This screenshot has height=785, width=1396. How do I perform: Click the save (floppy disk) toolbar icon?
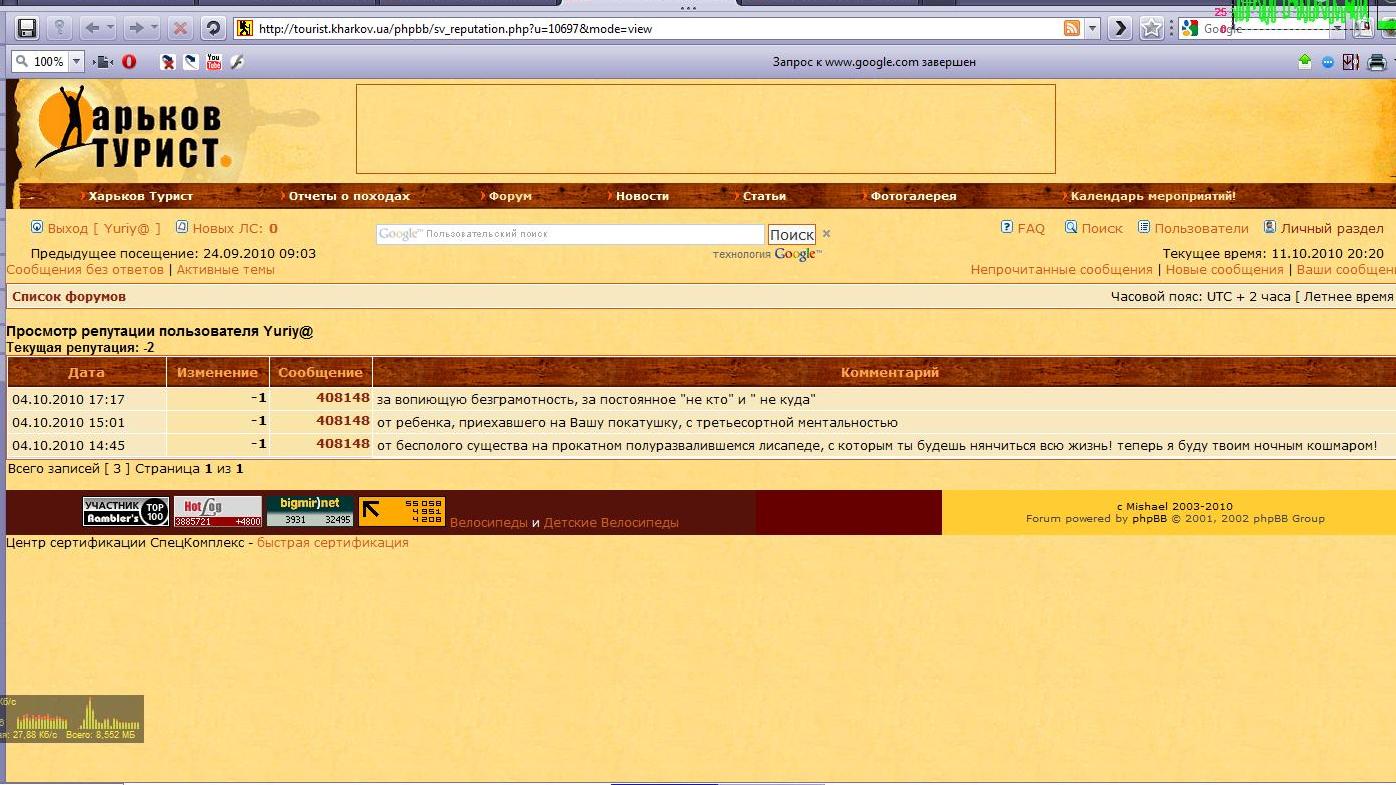(27, 28)
